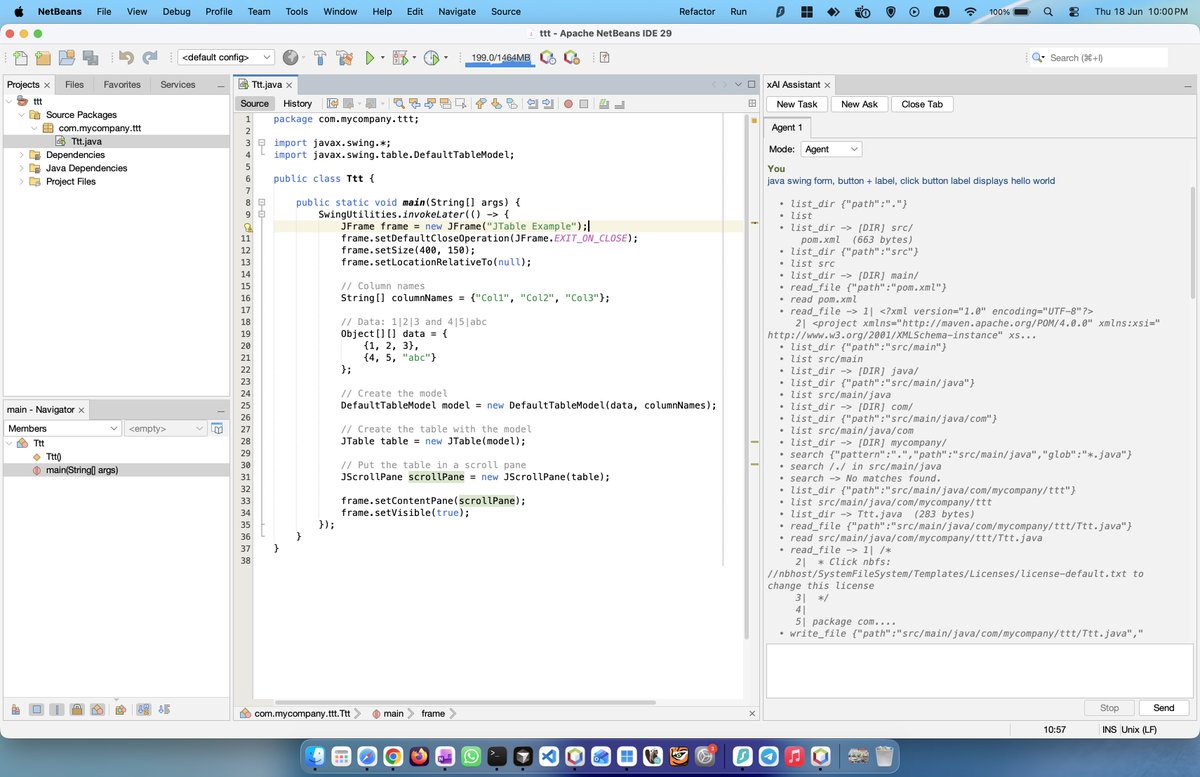1200x777 pixels.
Task: Open the Navigate menu
Action: tap(457, 11)
